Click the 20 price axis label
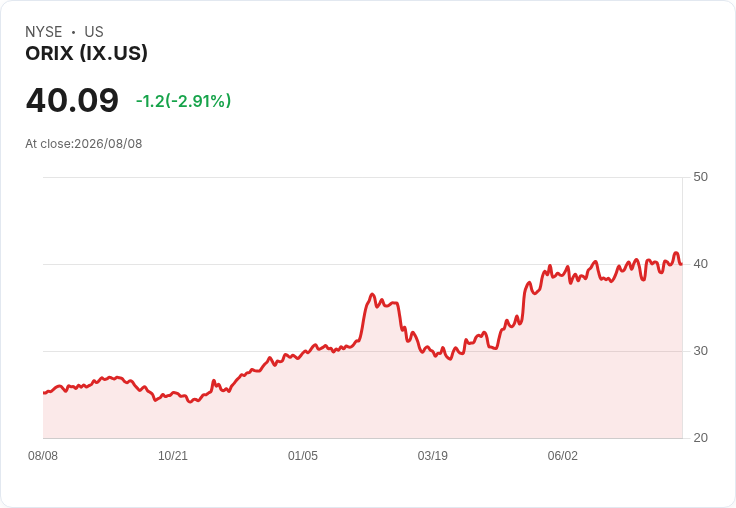 (700, 438)
